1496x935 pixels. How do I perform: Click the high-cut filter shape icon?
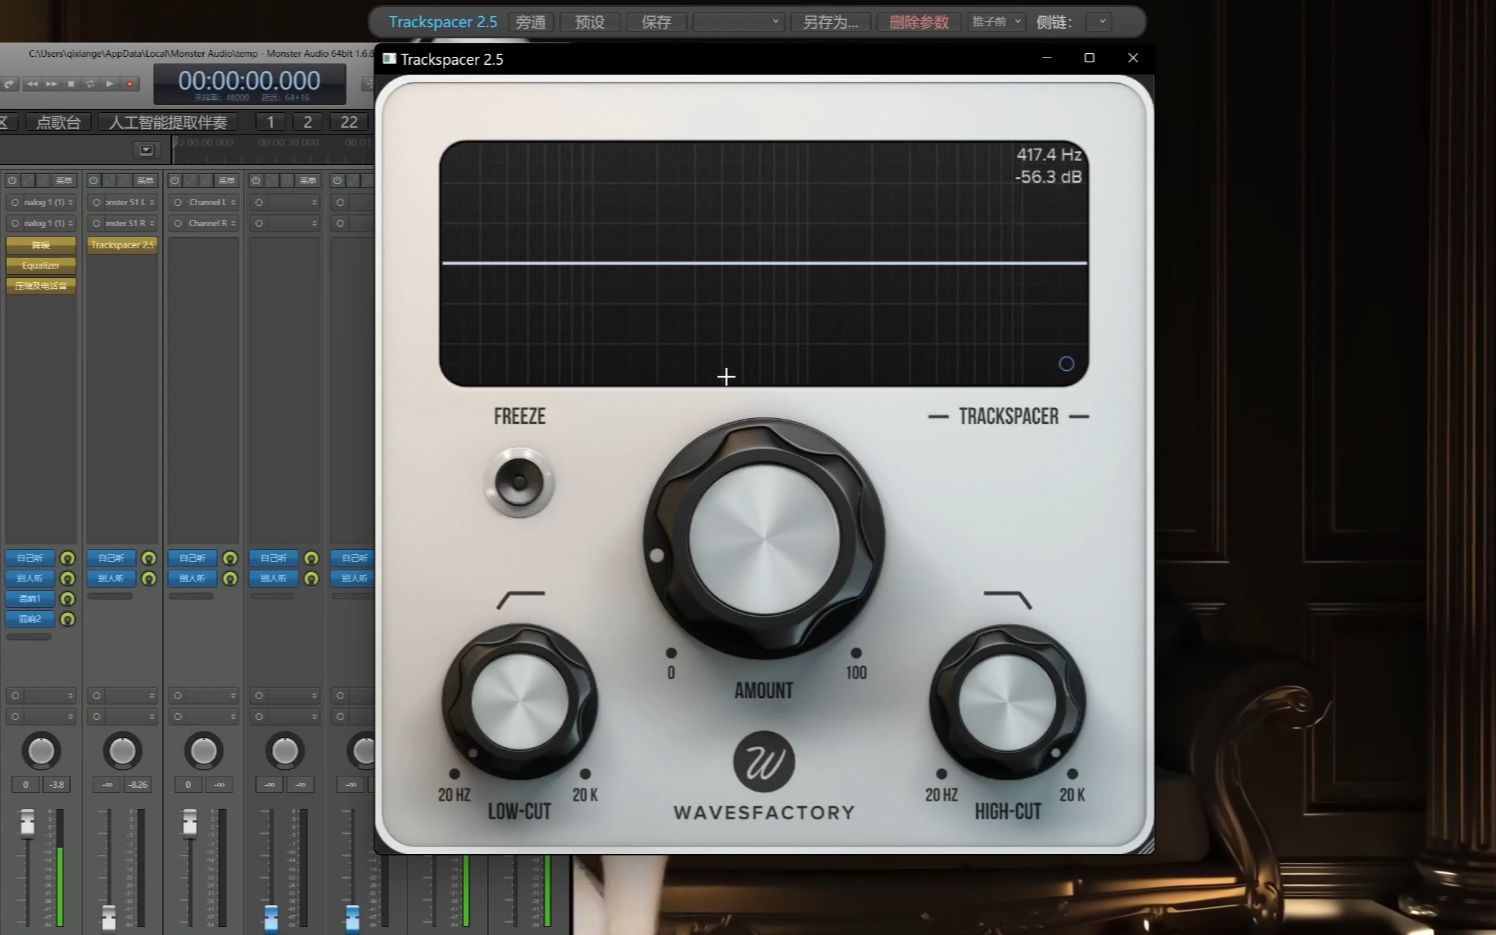(1007, 599)
